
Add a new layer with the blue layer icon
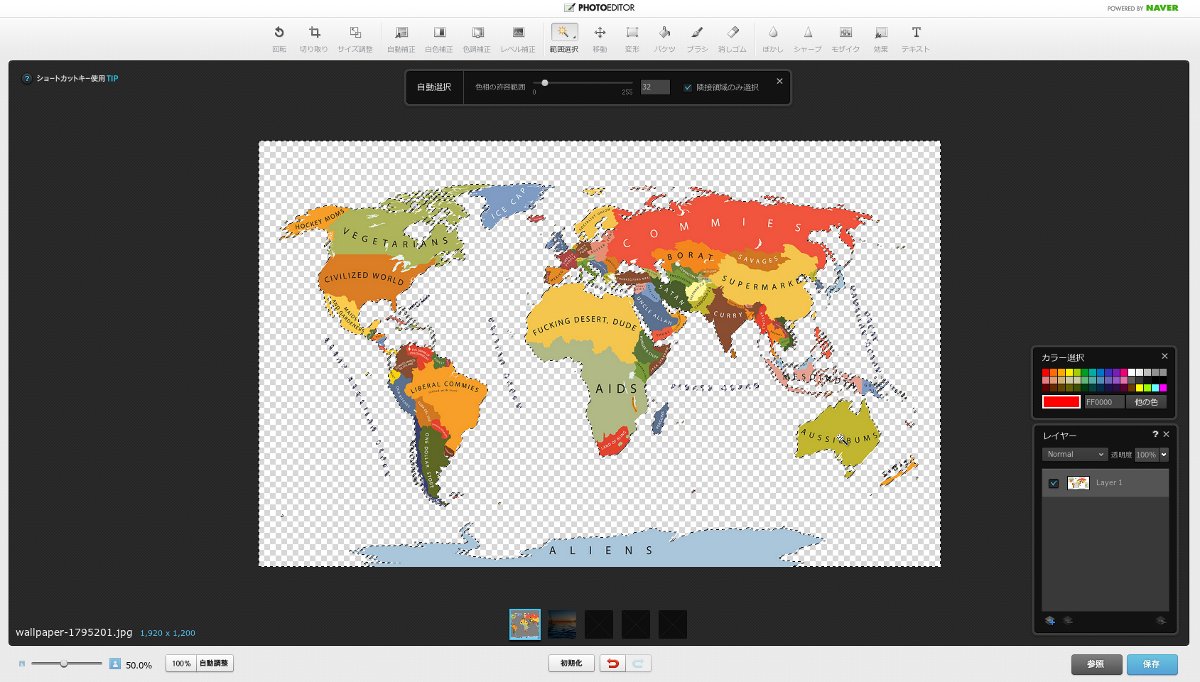tap(1050, 621)
